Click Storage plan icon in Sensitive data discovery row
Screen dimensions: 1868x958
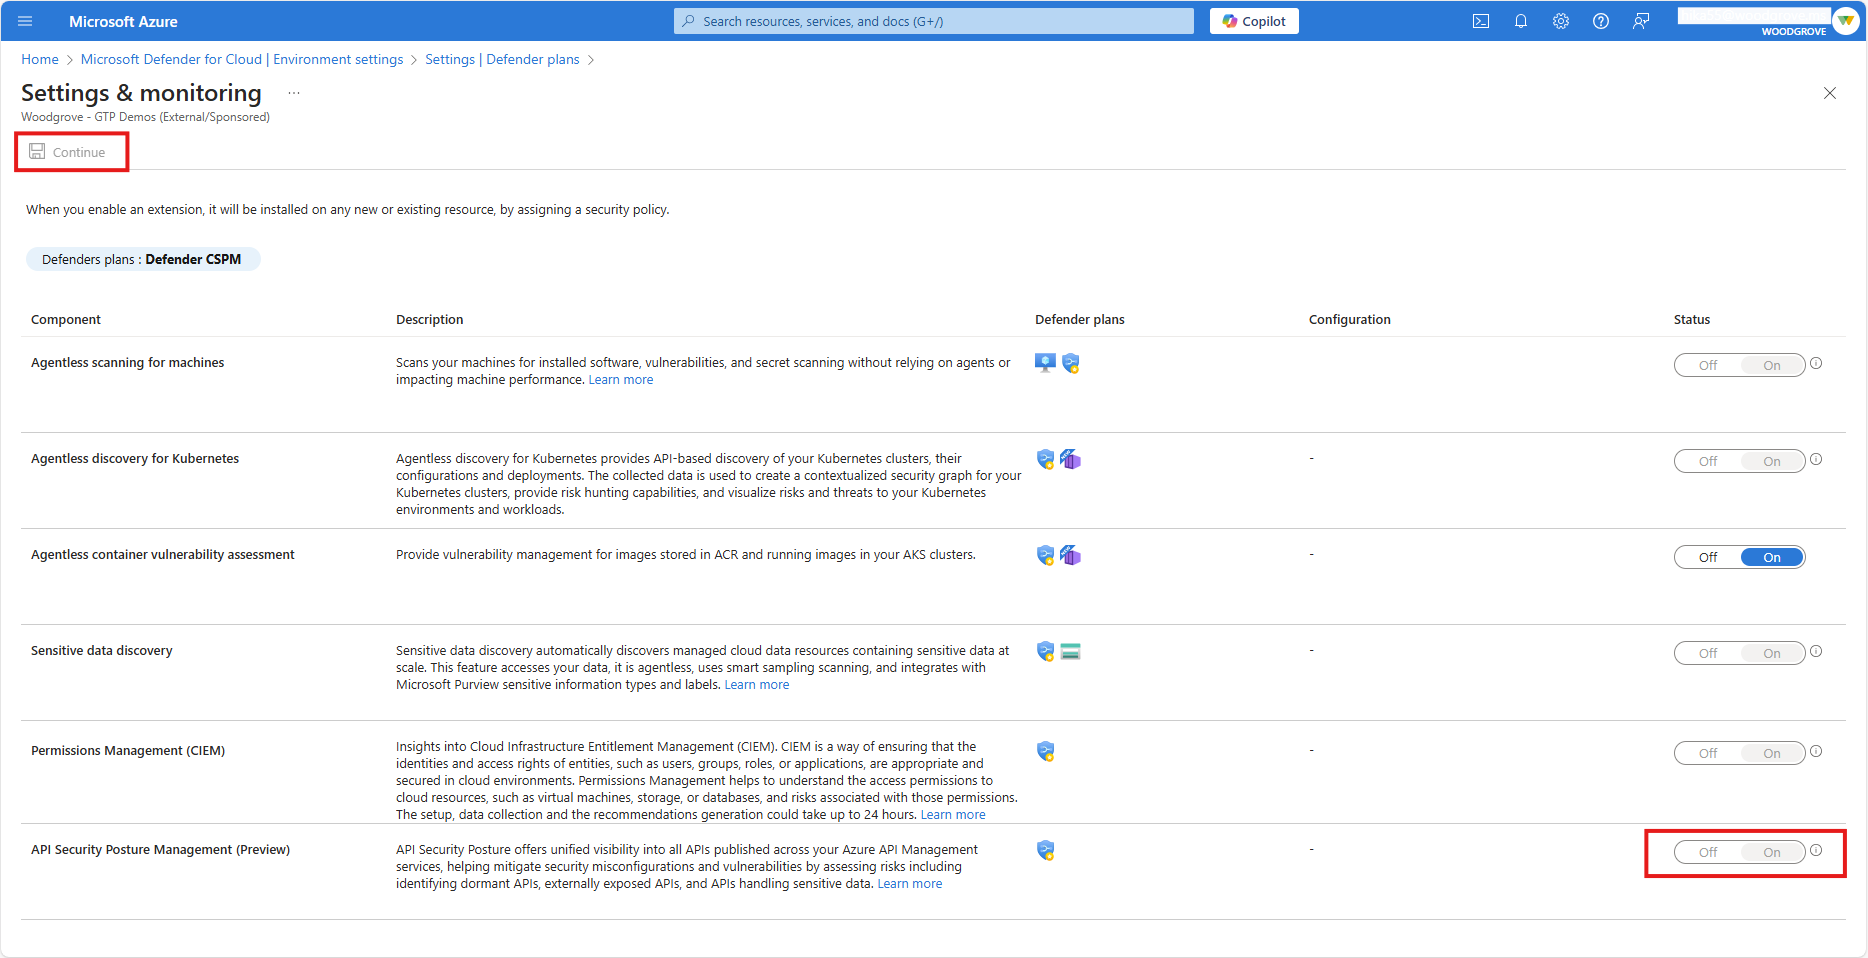(x=1071, y=652)
